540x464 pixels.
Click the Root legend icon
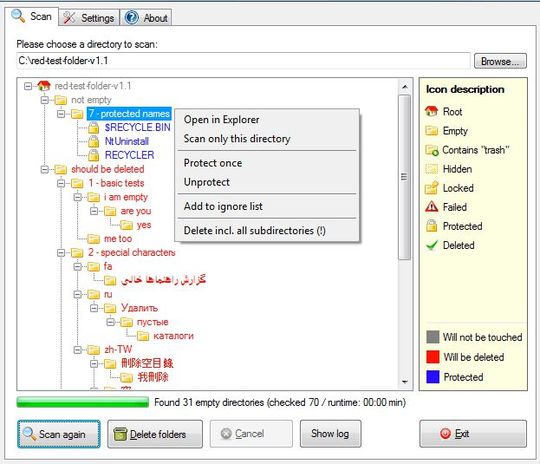click(x=432, y=111)
